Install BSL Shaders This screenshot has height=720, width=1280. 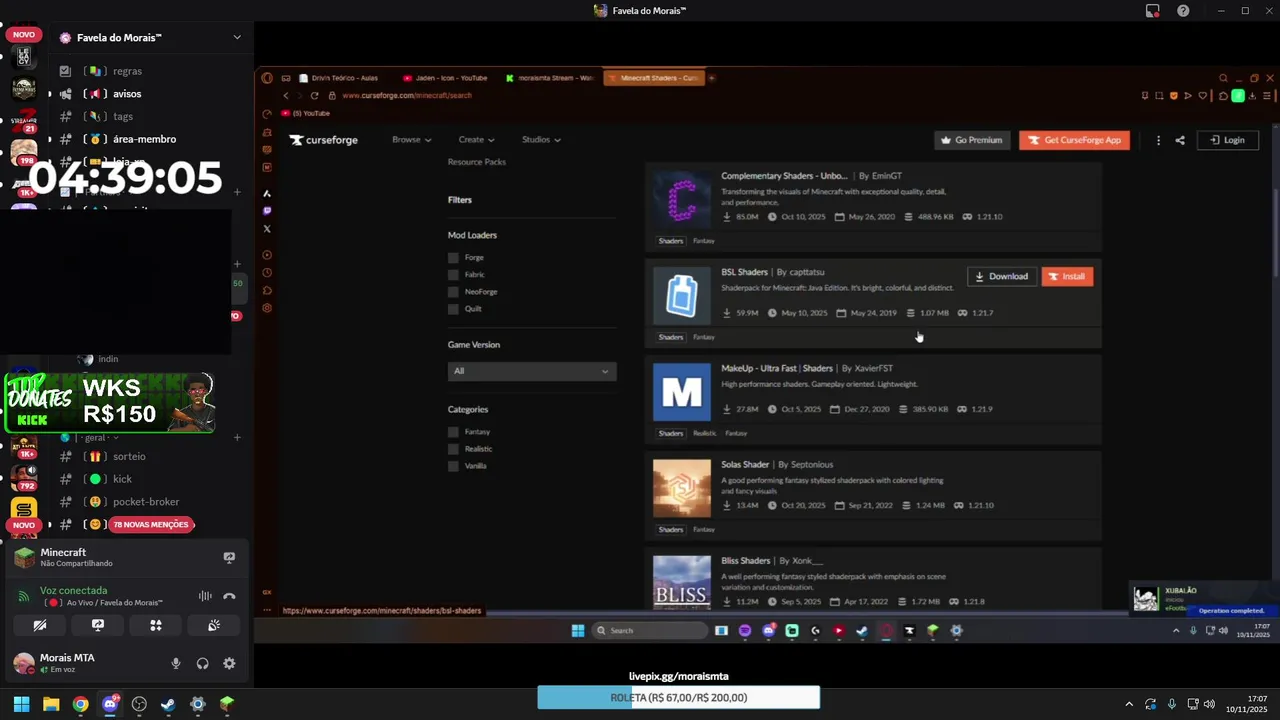(1067, 276)
